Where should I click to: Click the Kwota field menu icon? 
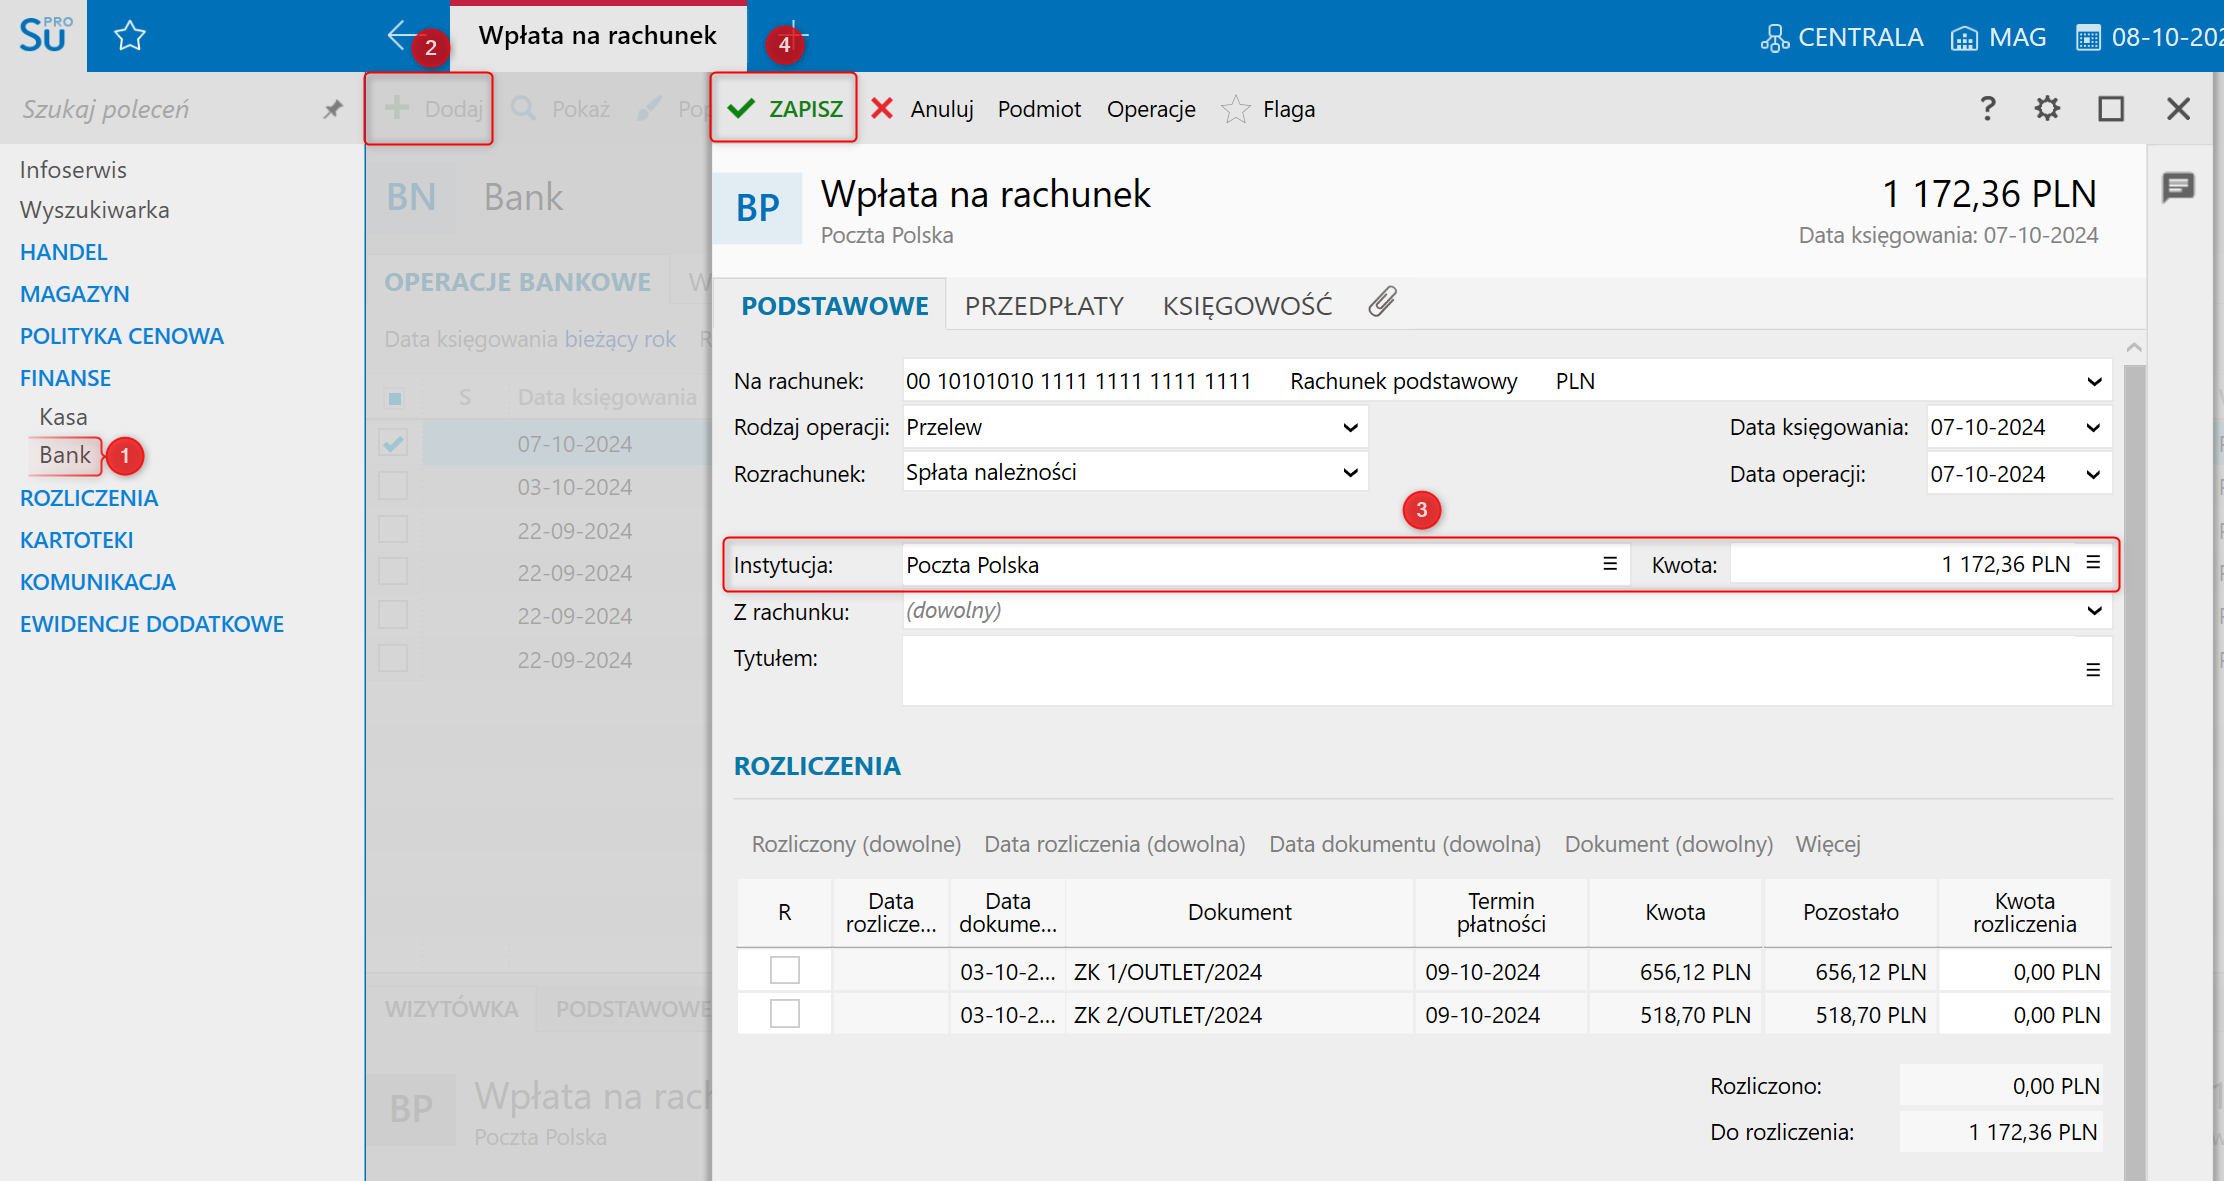click(x=2093, y=564)
